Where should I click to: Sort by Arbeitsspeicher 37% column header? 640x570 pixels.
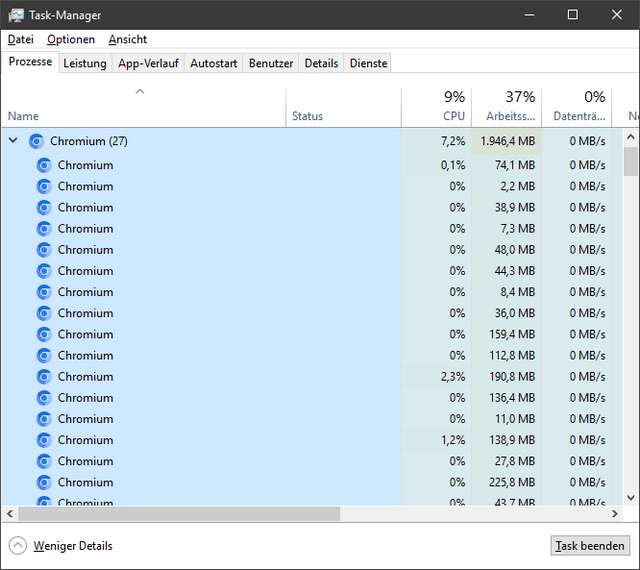tap(507, 108)
